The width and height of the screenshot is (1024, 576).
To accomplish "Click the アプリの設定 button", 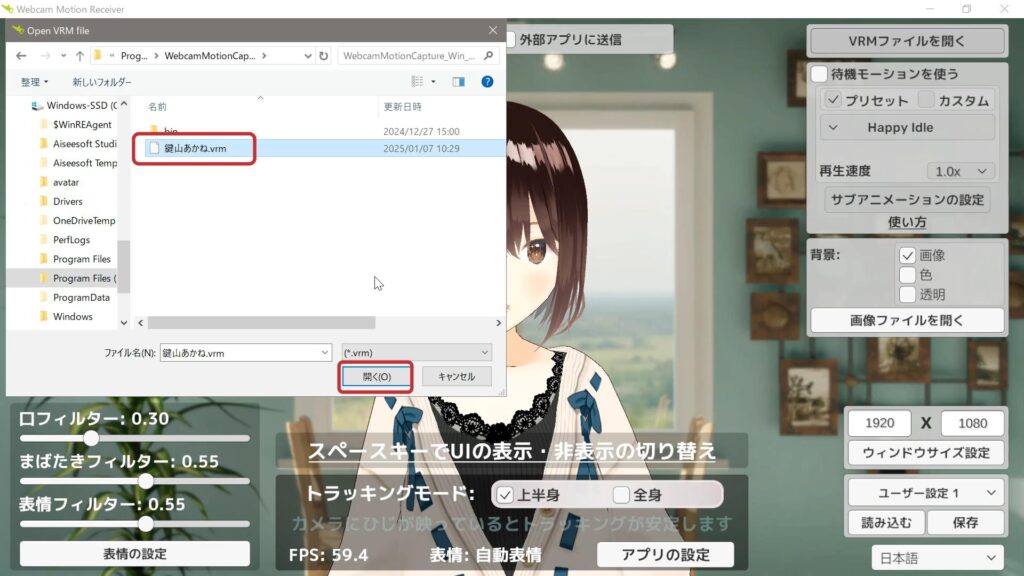I will (665, 555).
